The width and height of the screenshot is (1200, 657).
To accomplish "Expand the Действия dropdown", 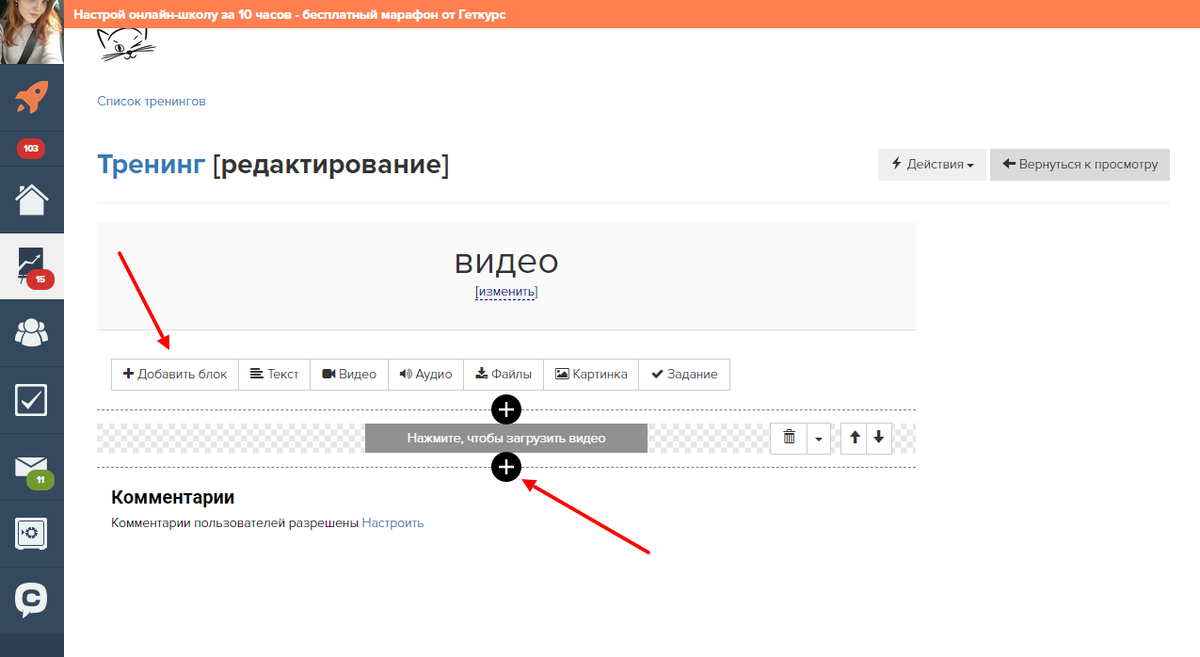I will tap(932, 165).
